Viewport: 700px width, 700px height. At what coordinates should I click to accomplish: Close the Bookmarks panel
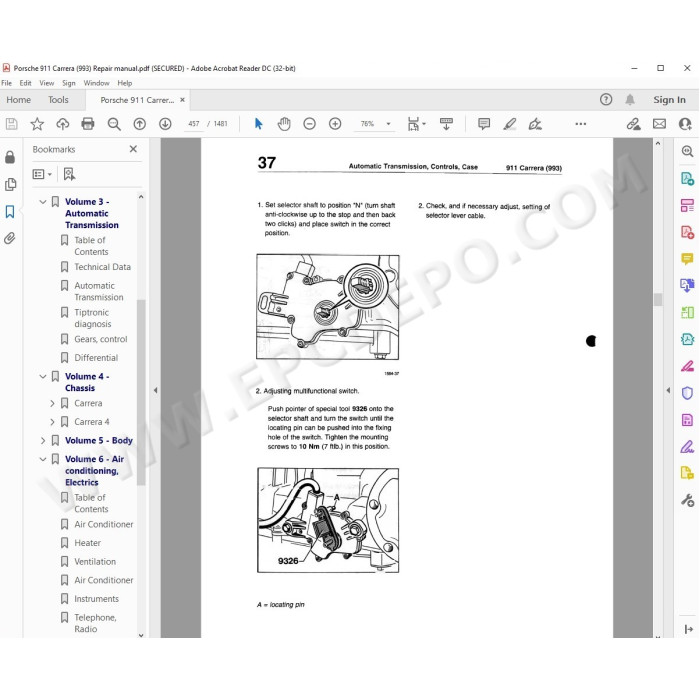pyautogui.click(x=133, y=149)
